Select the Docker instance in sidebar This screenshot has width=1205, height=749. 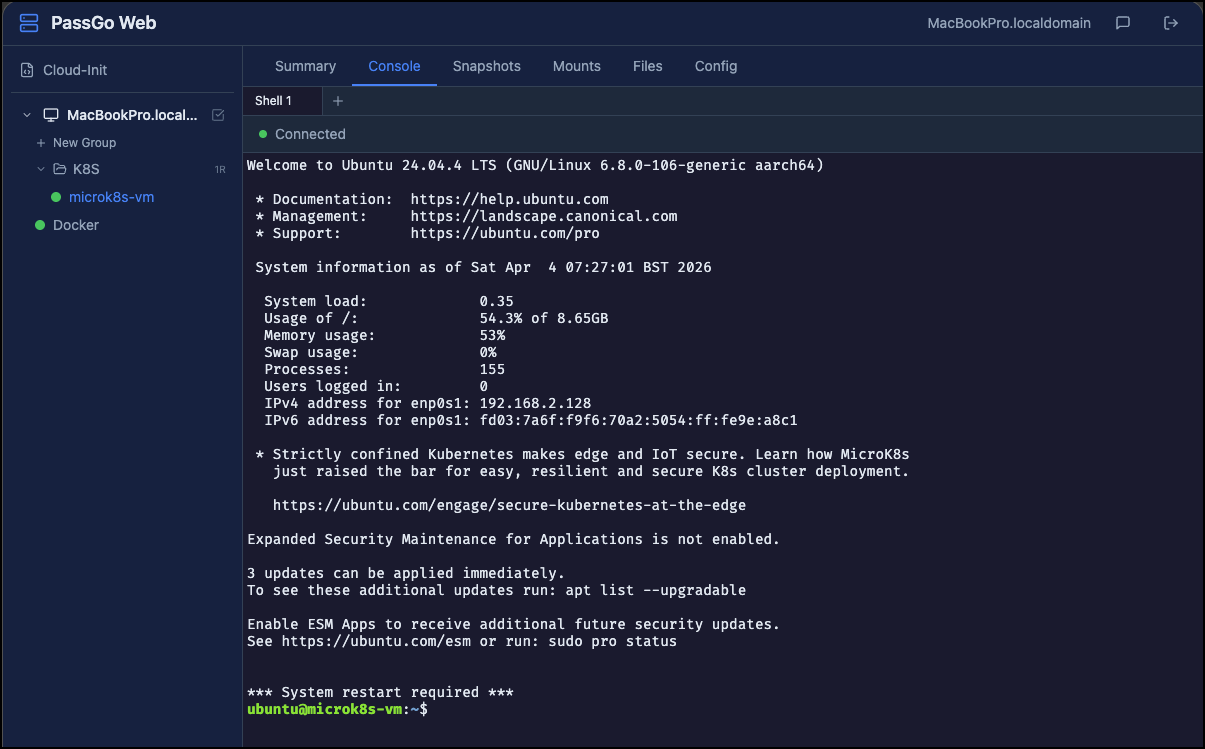click(x=76, y=225)
